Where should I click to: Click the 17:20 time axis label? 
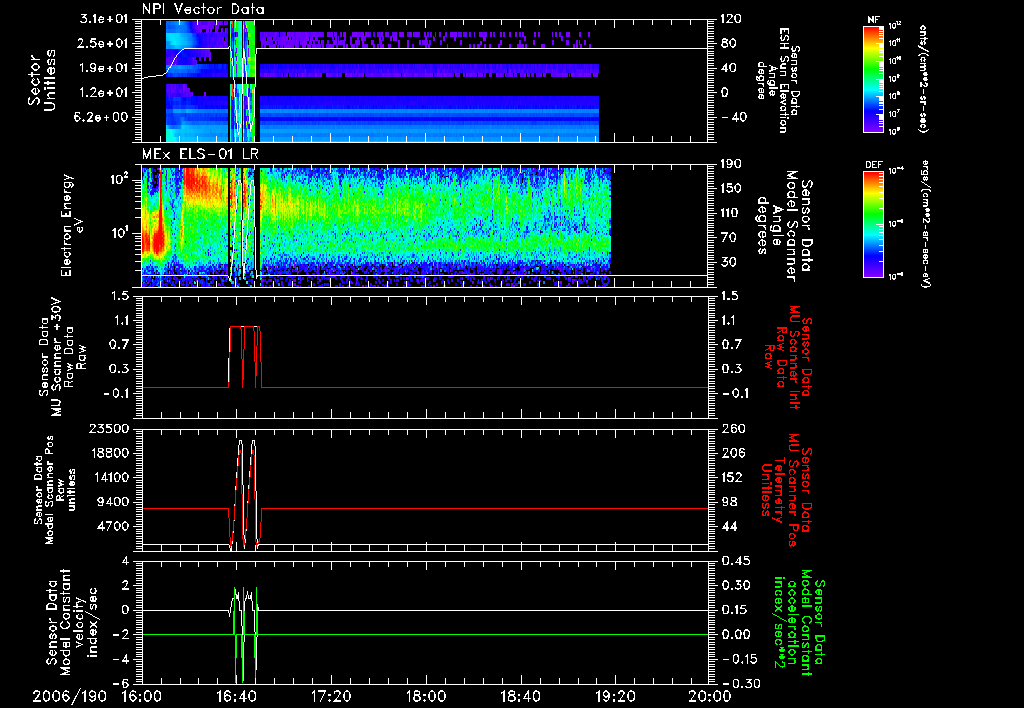pos(331,696)
